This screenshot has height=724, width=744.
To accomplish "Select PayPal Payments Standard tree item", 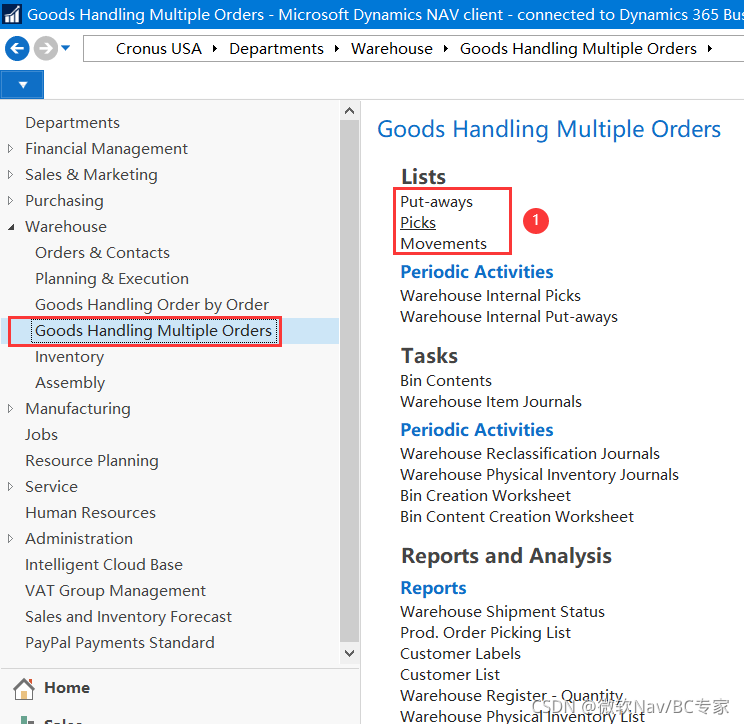I will pyautogui.click(x=120, y=643).
